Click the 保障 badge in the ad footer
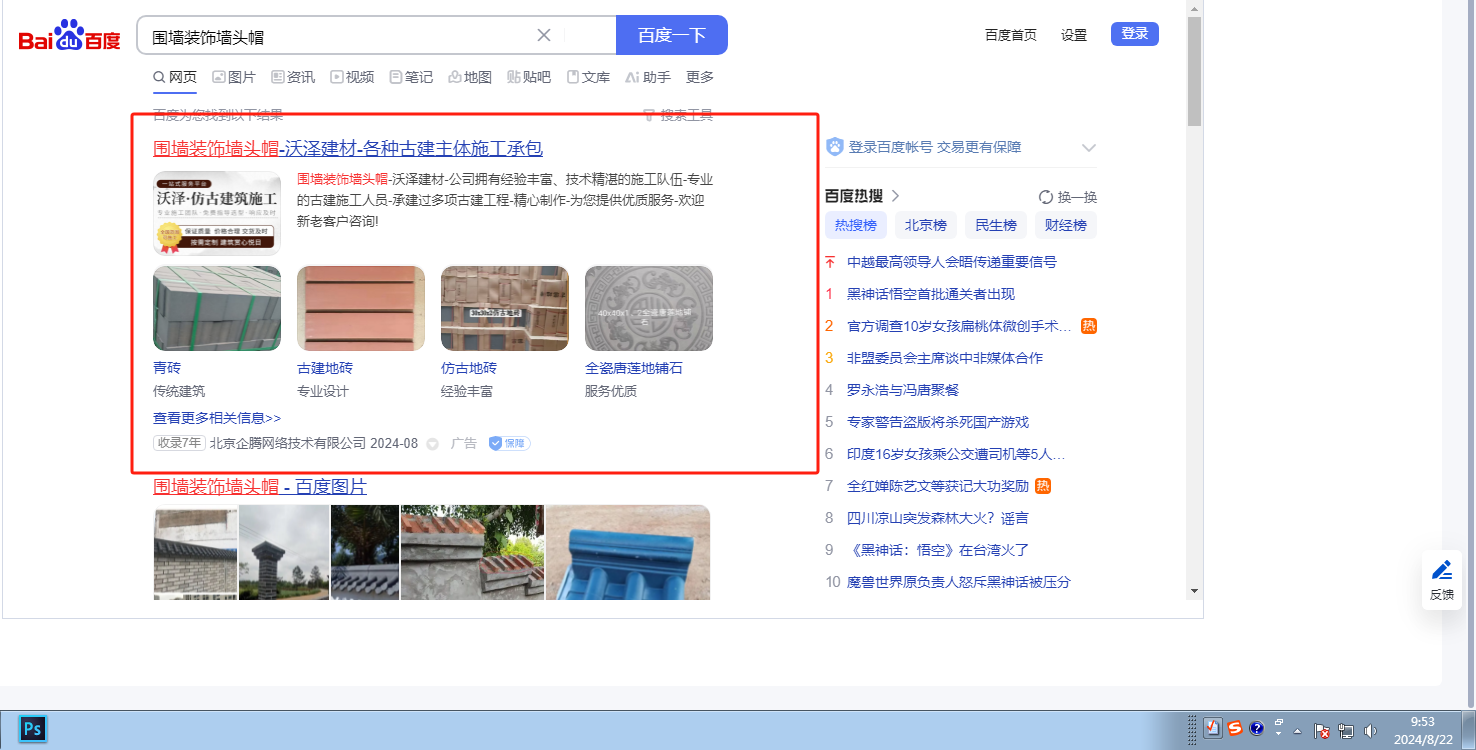Image resolution: width=1476 pixels, height=750 pixels. (x=509, y=443)
